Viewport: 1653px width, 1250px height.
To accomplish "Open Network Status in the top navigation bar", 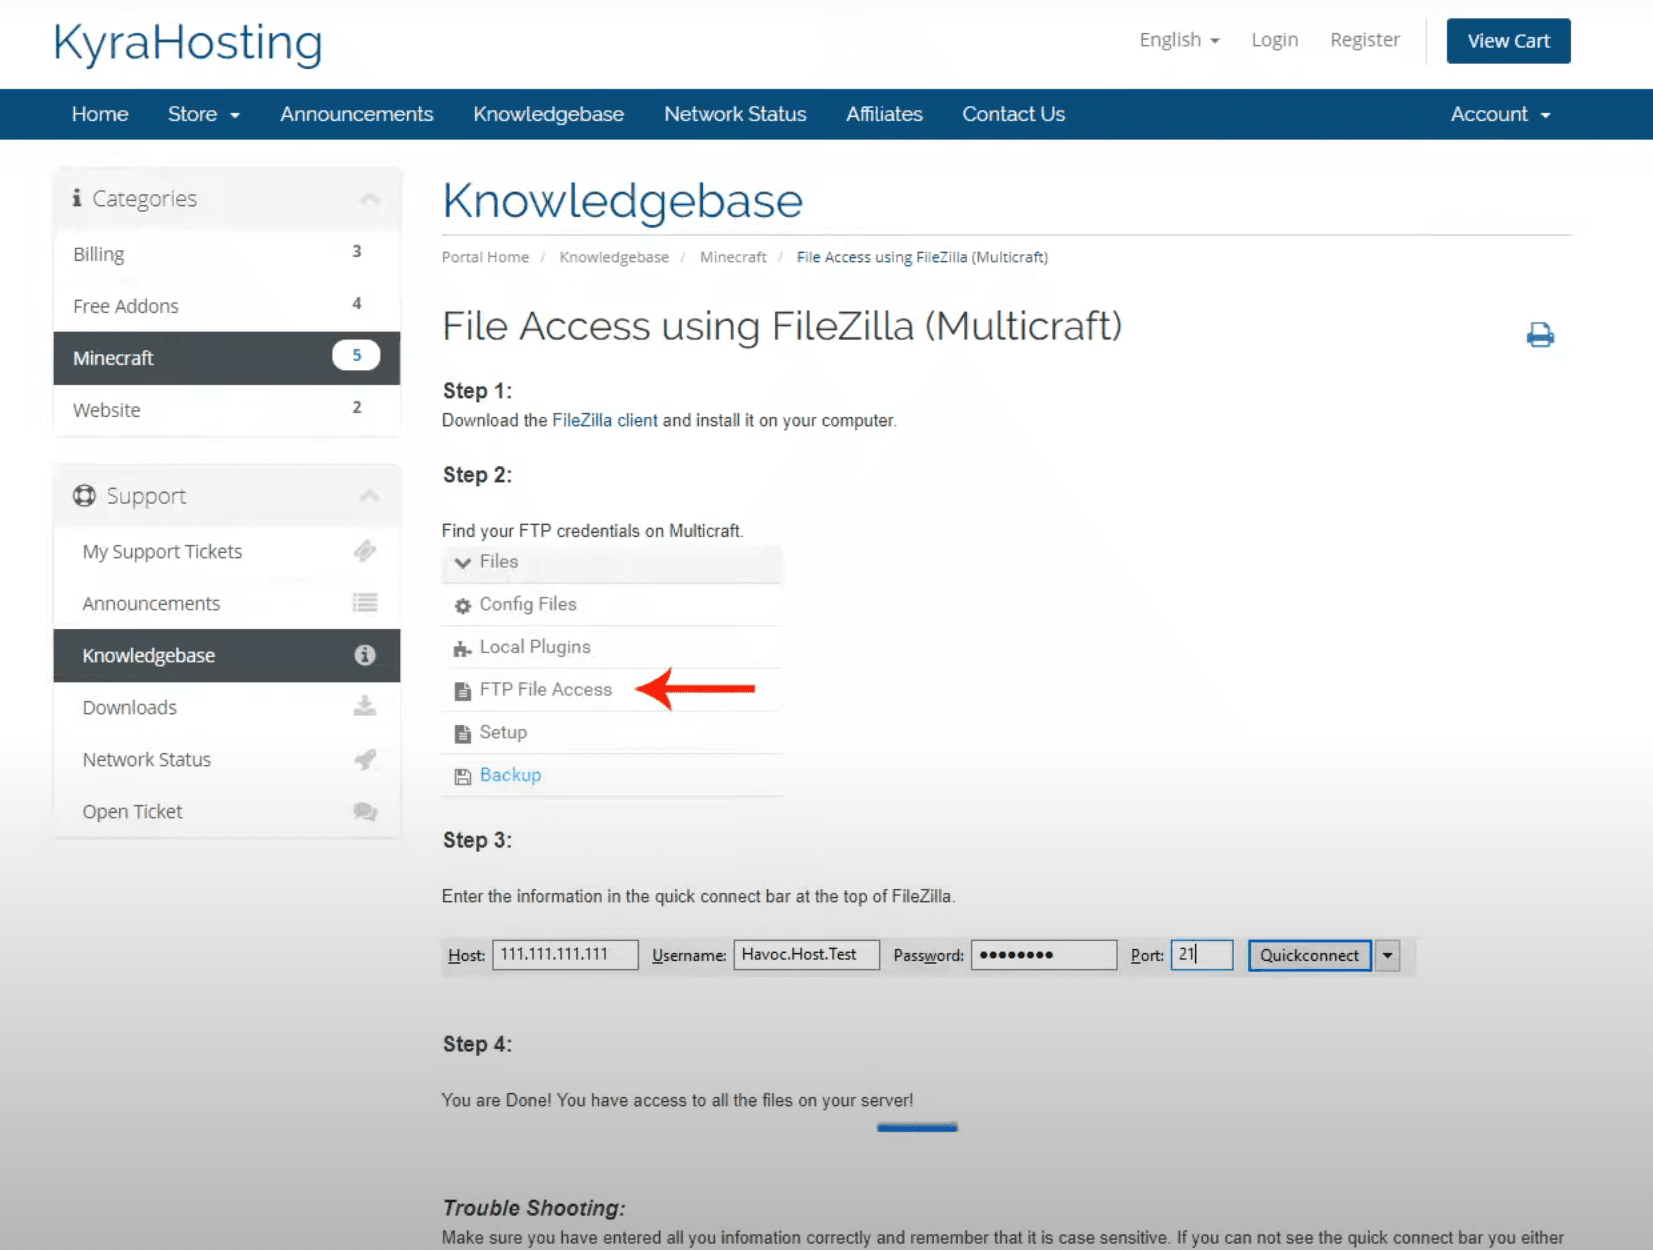I will 735,114.
